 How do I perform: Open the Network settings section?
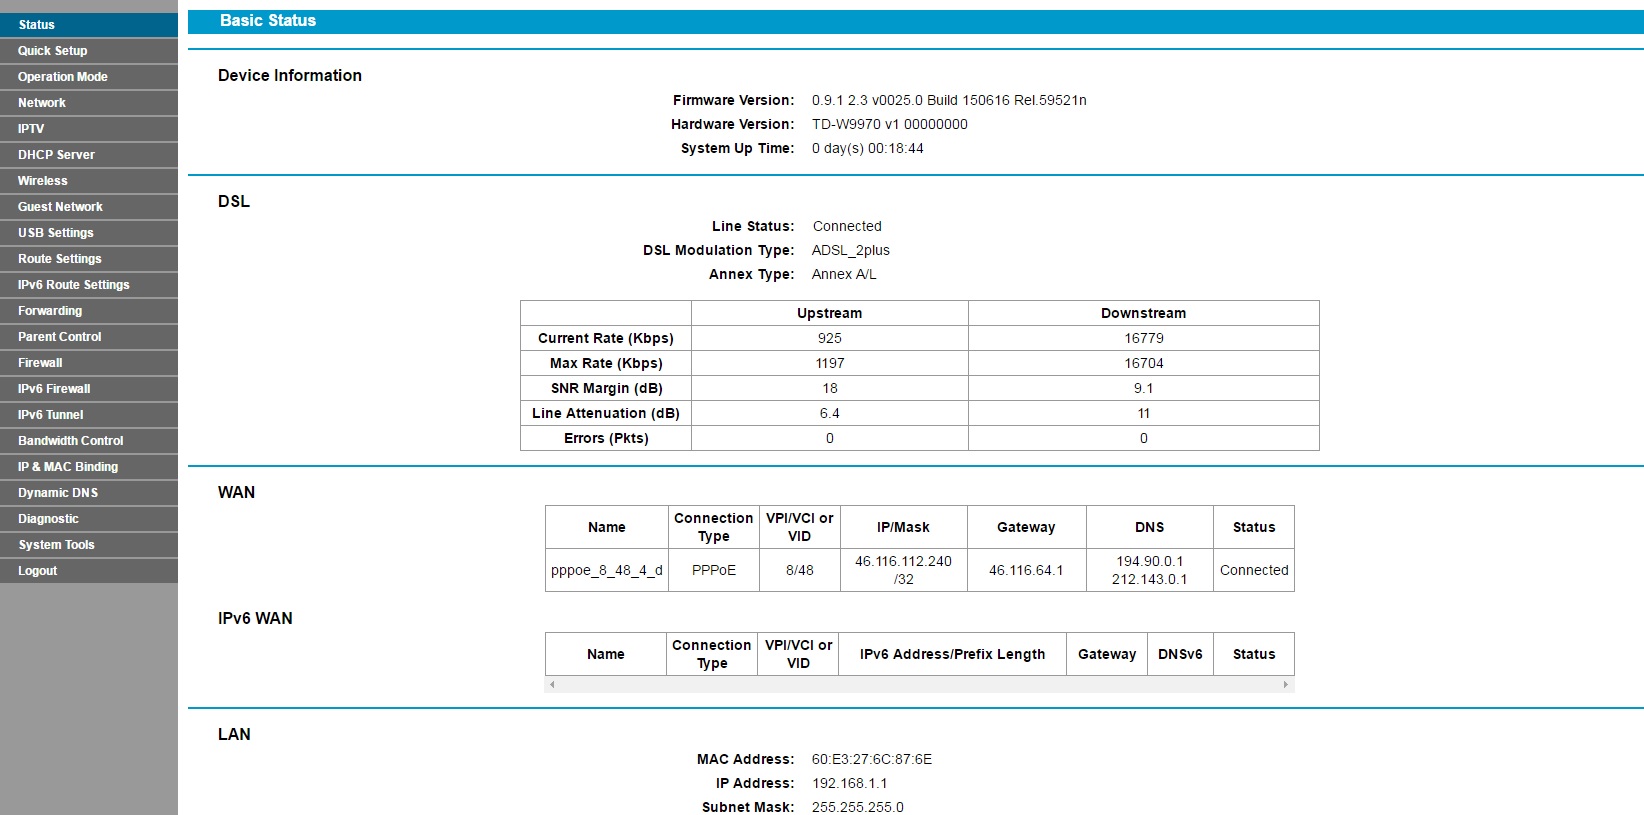click(89, 102)
